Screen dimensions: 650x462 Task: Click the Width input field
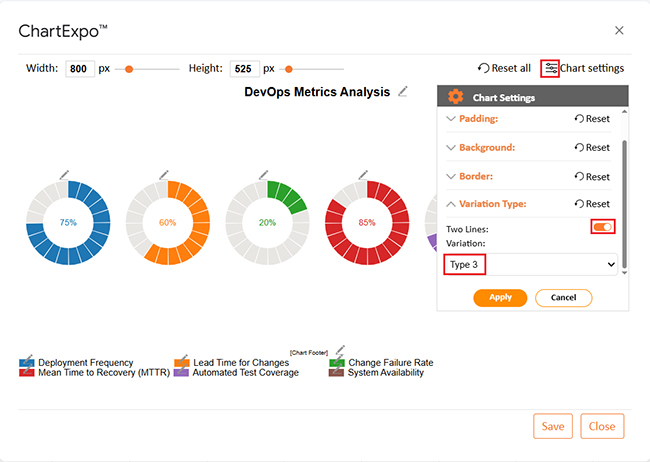pyautogui.click(x=79, y=69)
